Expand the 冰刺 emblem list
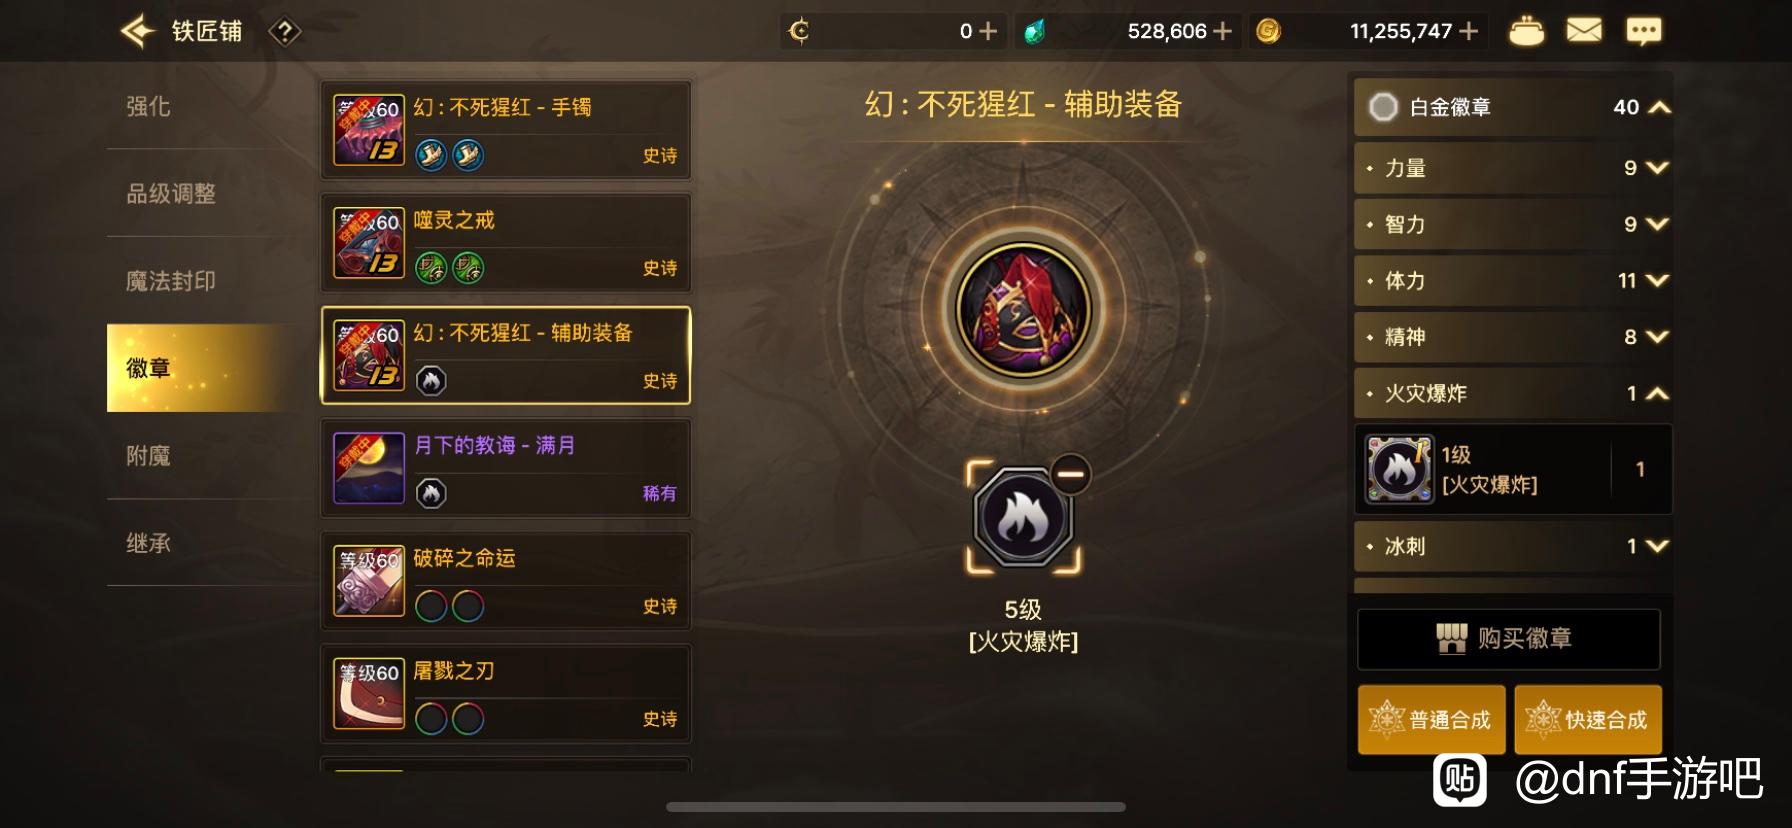The height and width of the screenshot is (828, 1792). click(1513, 546)
